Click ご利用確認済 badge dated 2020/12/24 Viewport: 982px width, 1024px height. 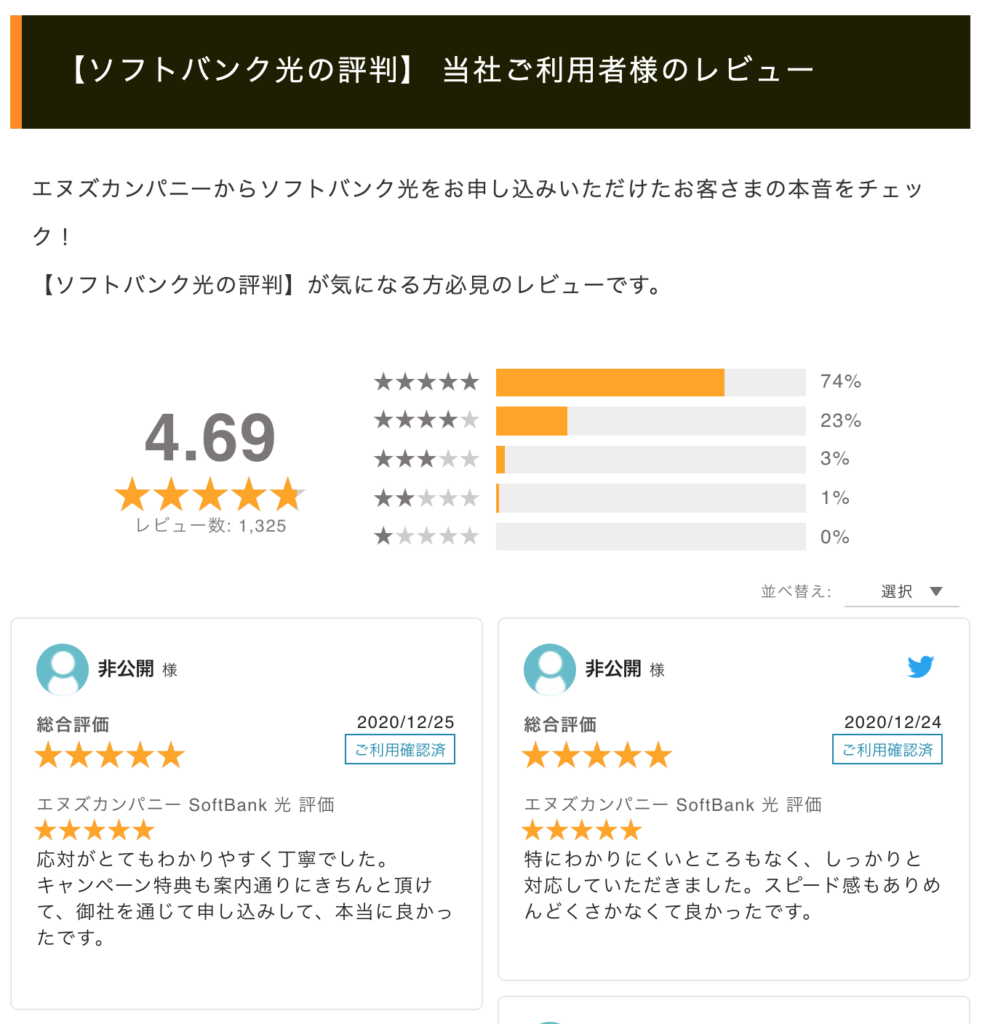887,749
